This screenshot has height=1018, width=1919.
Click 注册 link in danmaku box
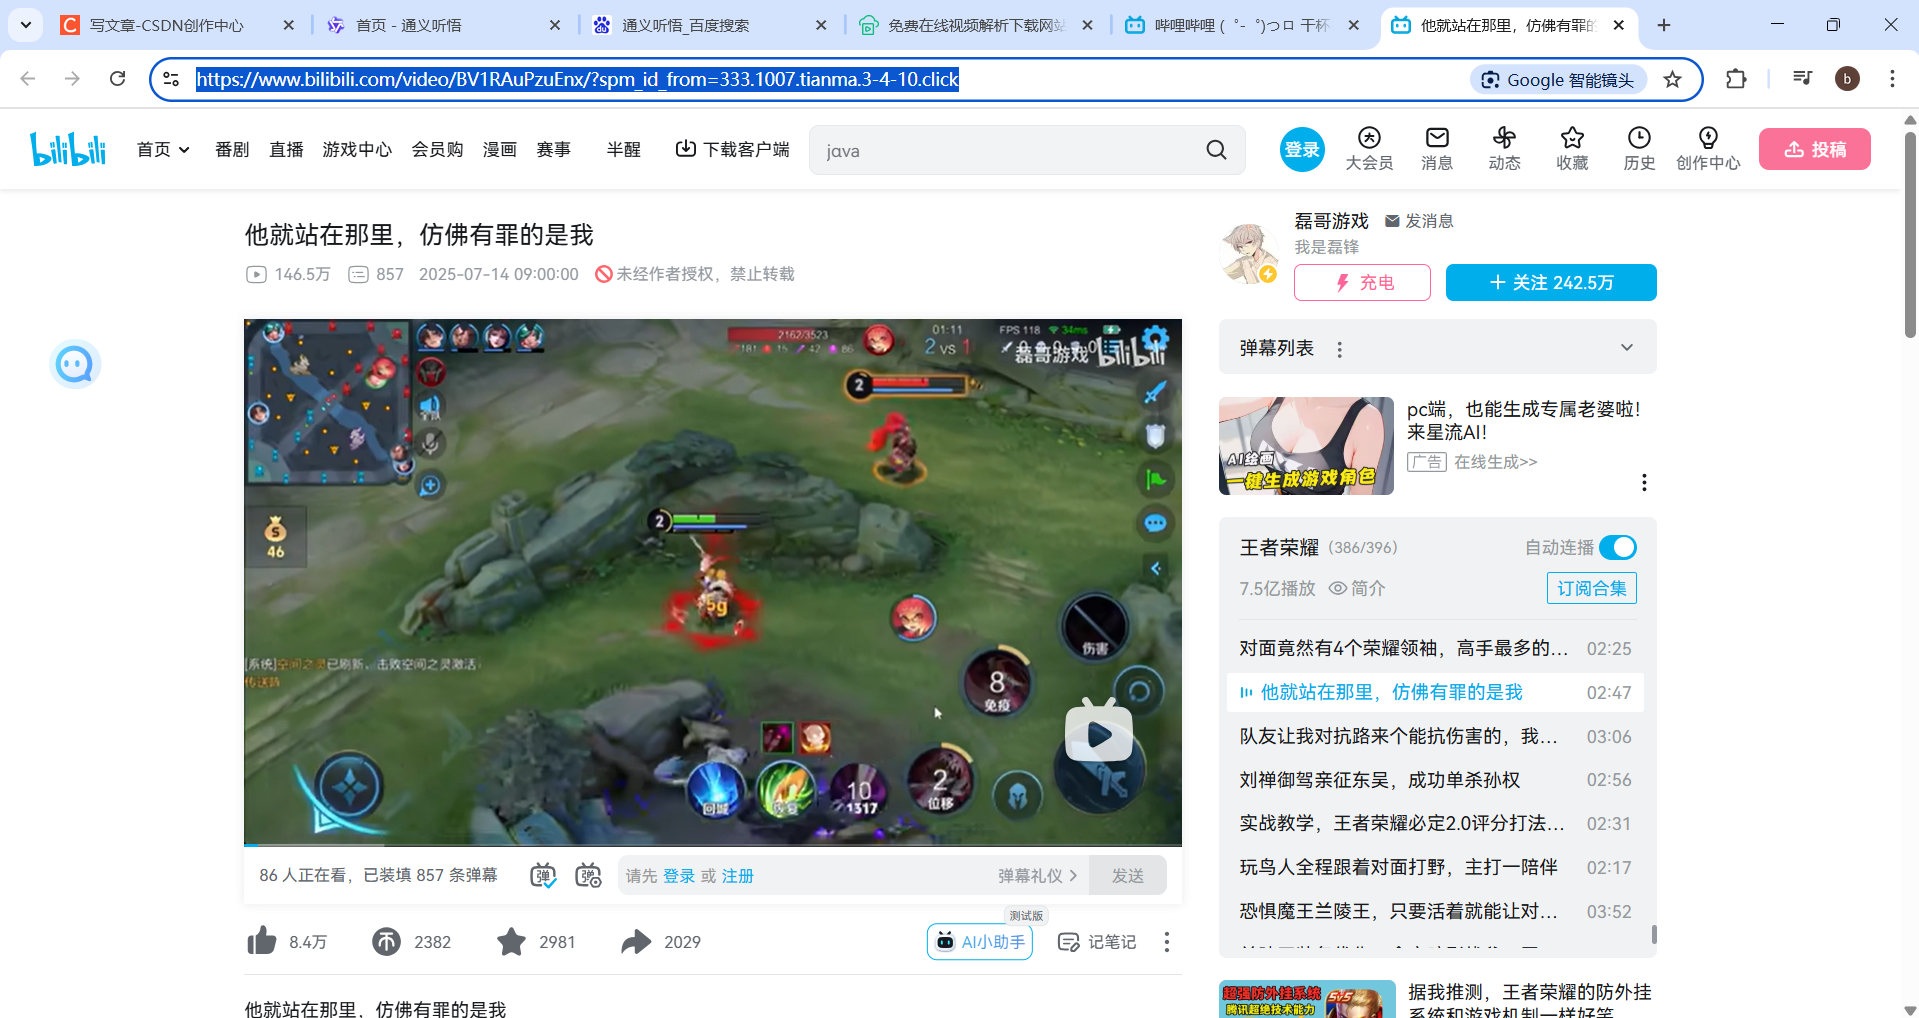tap(737, 876)
